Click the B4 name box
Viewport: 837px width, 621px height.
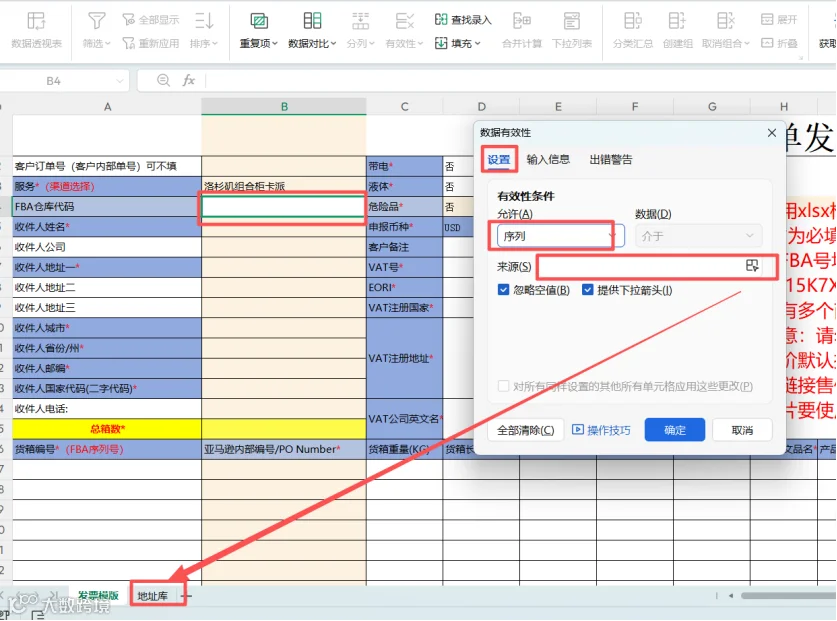click(54, 81)
